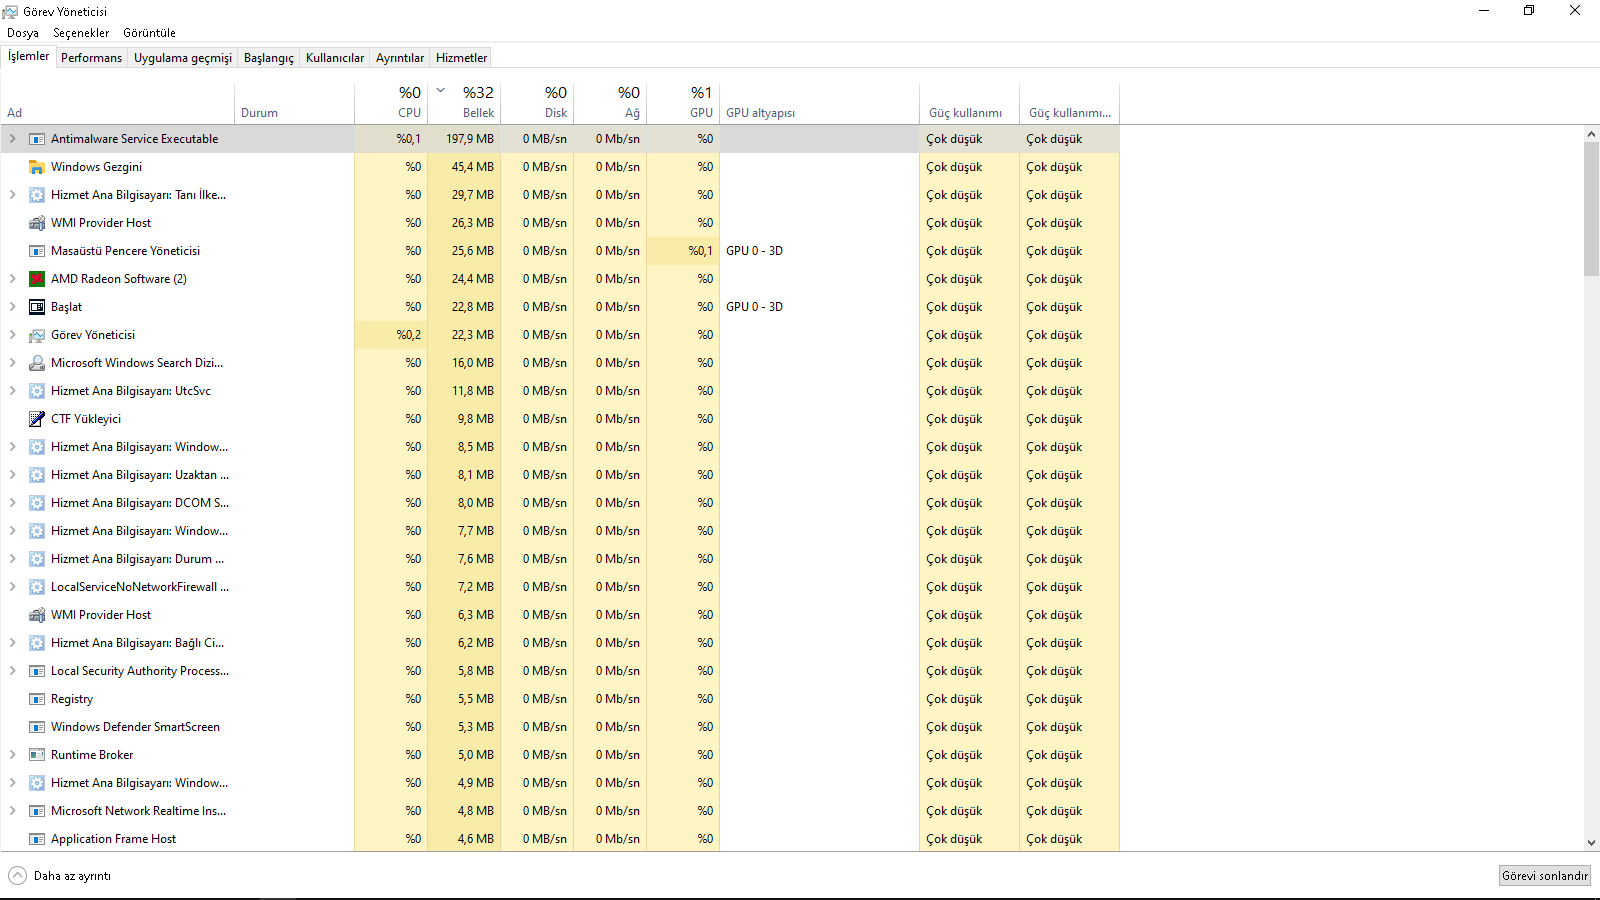Click the scrollbar down arrow
The width and height of the screenshot is (1600, 900).
coord(1591,843)
